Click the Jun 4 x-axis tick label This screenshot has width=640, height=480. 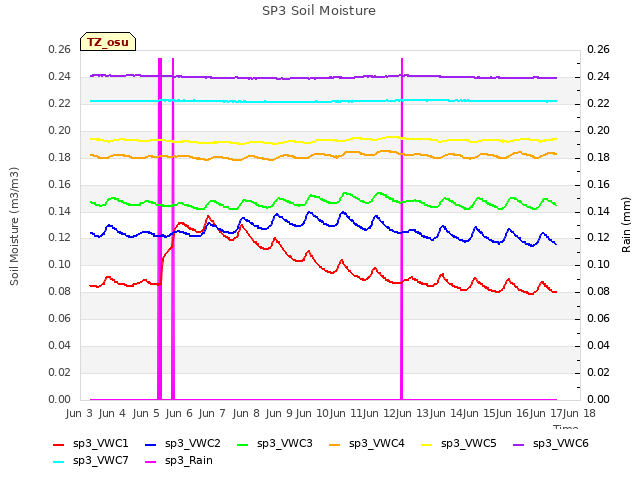click(x=112, y=413)
